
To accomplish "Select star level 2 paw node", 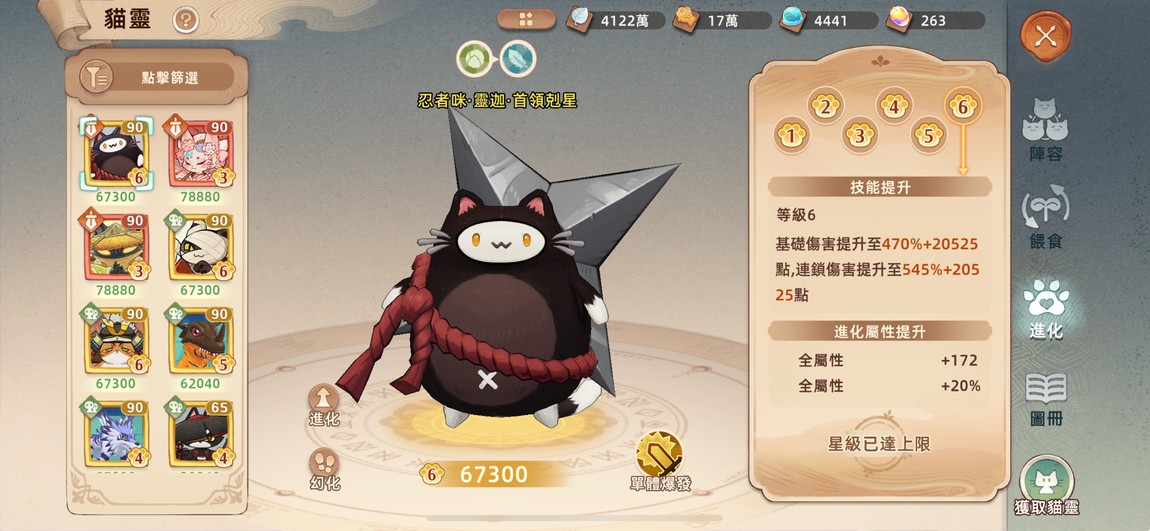I will 825,107.
